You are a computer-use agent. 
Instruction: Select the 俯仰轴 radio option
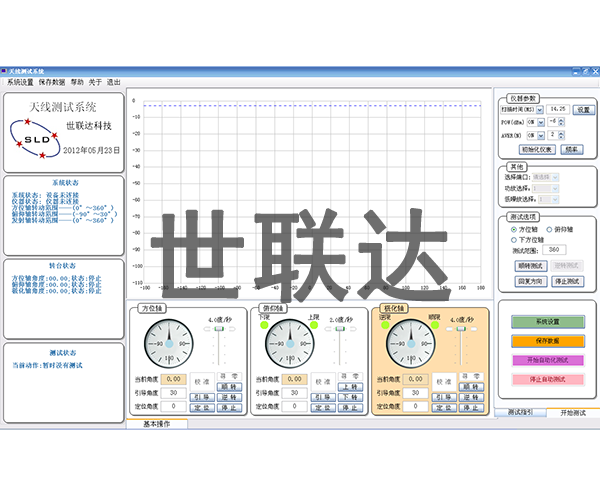(x=549, y=230)
